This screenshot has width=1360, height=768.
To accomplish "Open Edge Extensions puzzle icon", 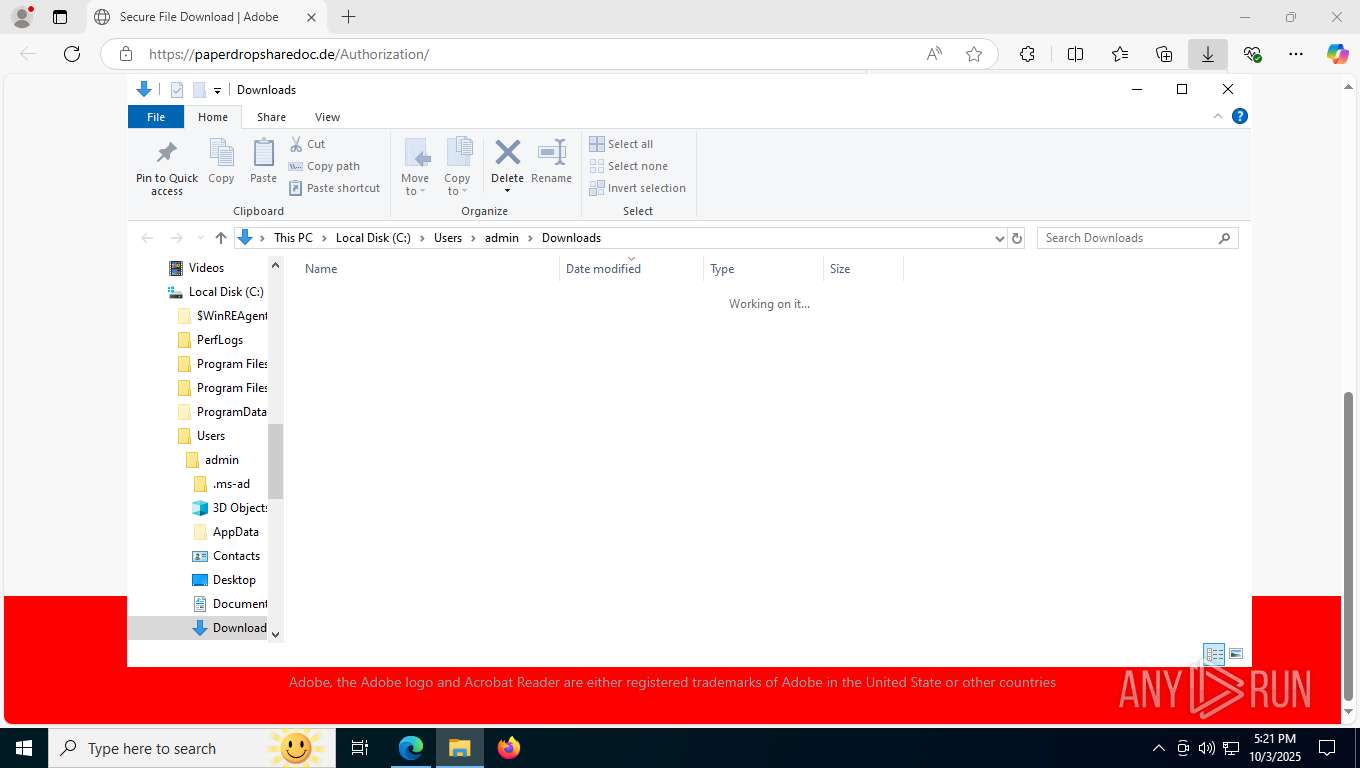I will coord(1027,54).
